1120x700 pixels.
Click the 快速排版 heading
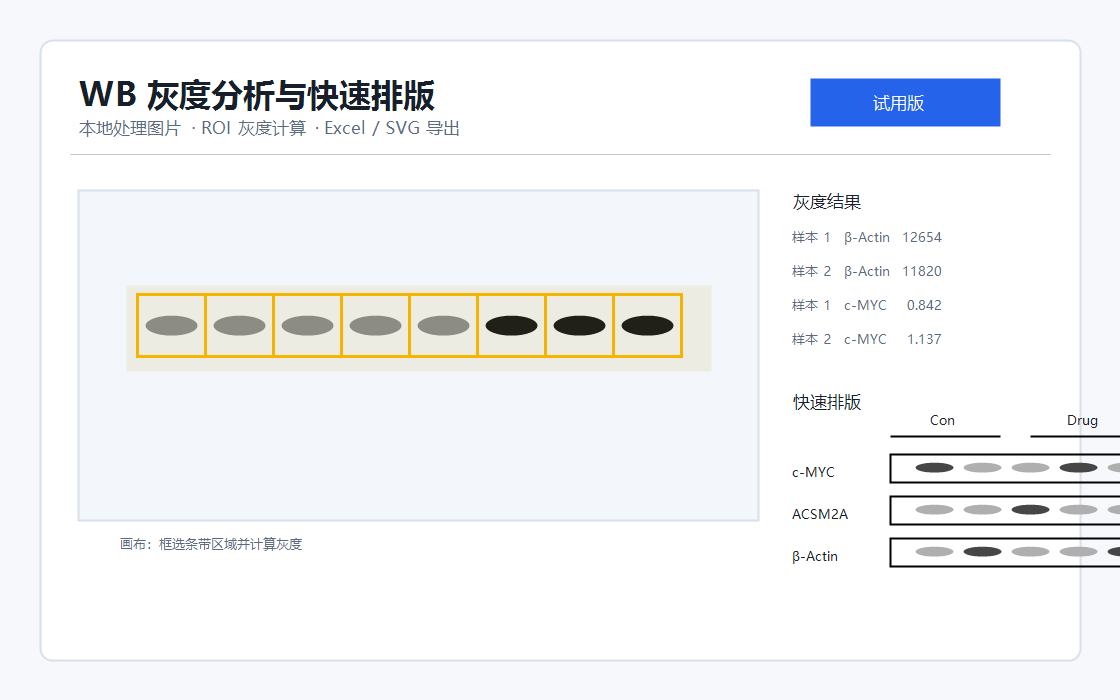pyautogui.click(x=826, y=402)
